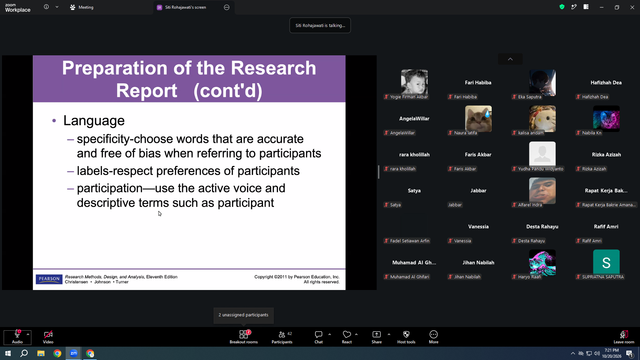Open the More options menu
The image size is (640, 360).
coord(433,337)
